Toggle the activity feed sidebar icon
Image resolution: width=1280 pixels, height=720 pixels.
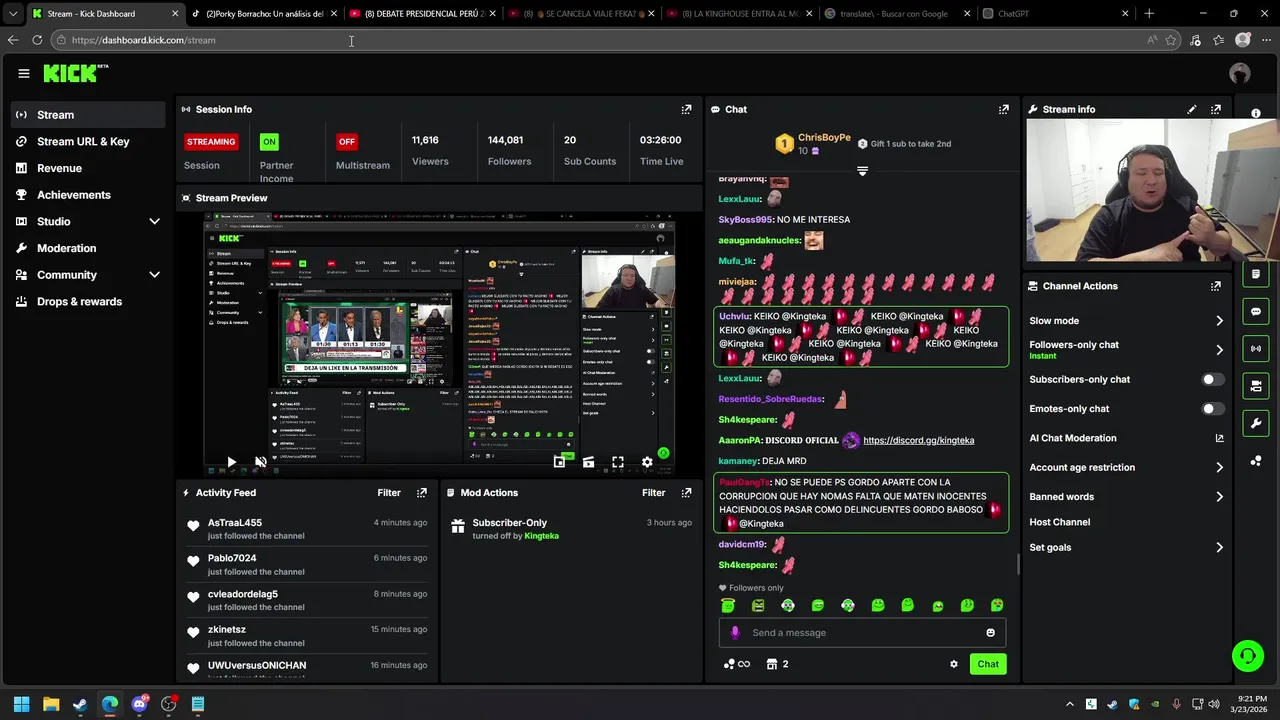click(1256, 274)
